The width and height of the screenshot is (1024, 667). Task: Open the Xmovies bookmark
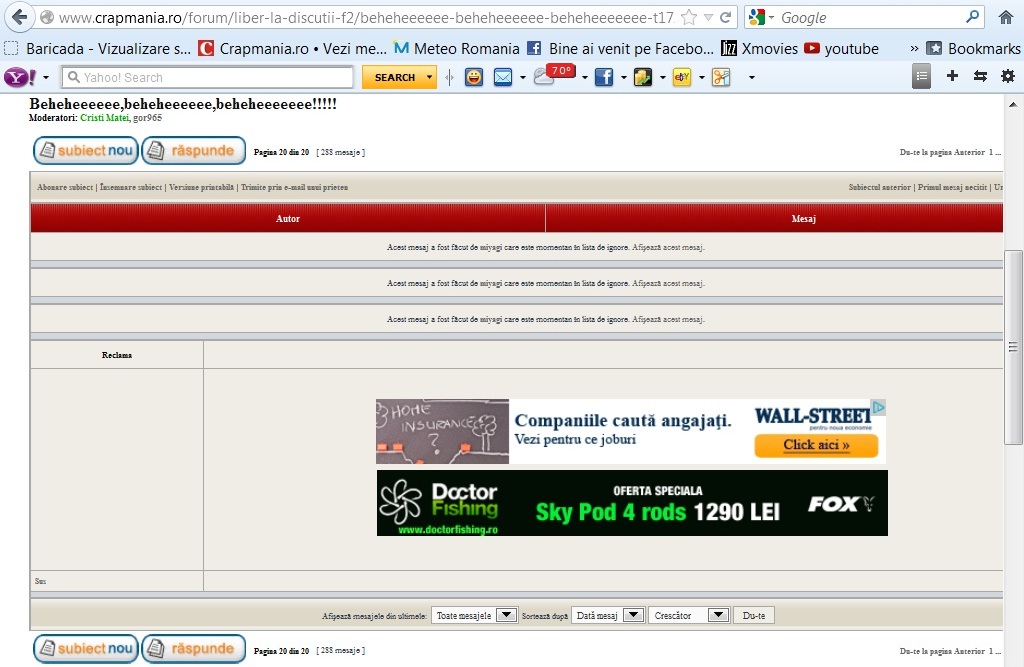point(760,48)
